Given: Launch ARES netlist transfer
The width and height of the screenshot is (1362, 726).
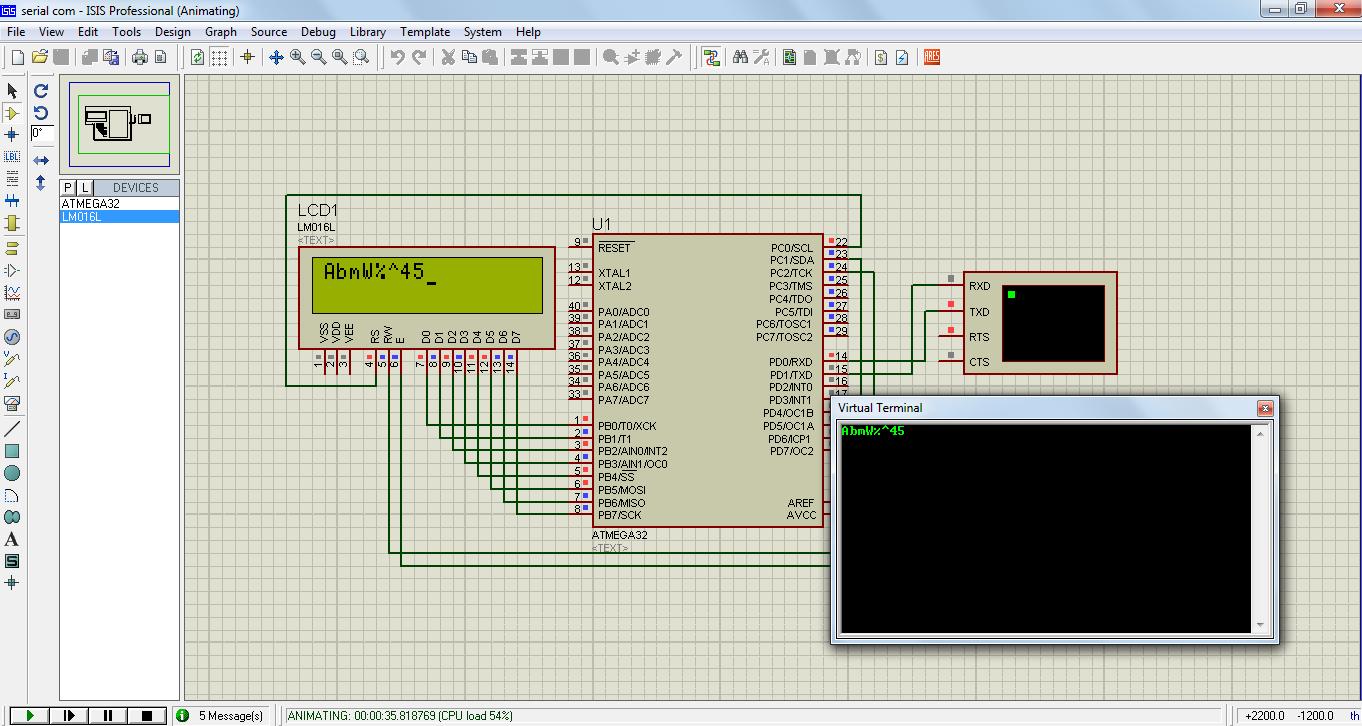Looking at the screenshot, I should pyautogui.click(x=932, y=57).
